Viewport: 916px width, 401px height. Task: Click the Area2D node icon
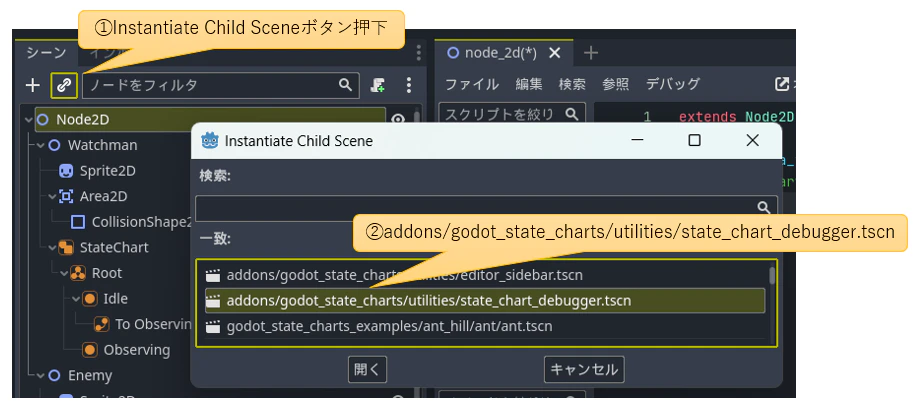pos(67,196)
